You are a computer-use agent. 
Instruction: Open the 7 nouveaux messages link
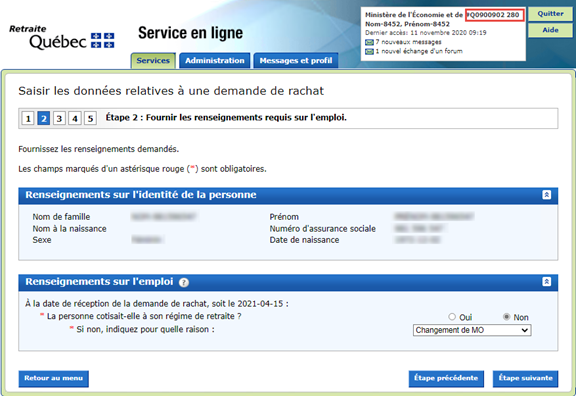click(x=408, y=42)
